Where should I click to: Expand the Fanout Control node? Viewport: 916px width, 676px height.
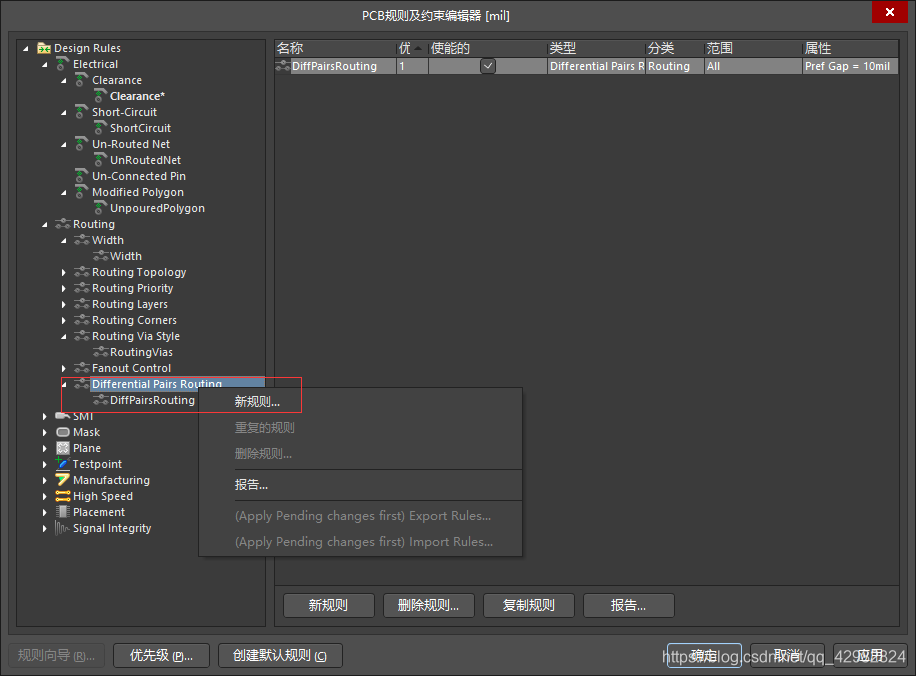pos(64,368)
